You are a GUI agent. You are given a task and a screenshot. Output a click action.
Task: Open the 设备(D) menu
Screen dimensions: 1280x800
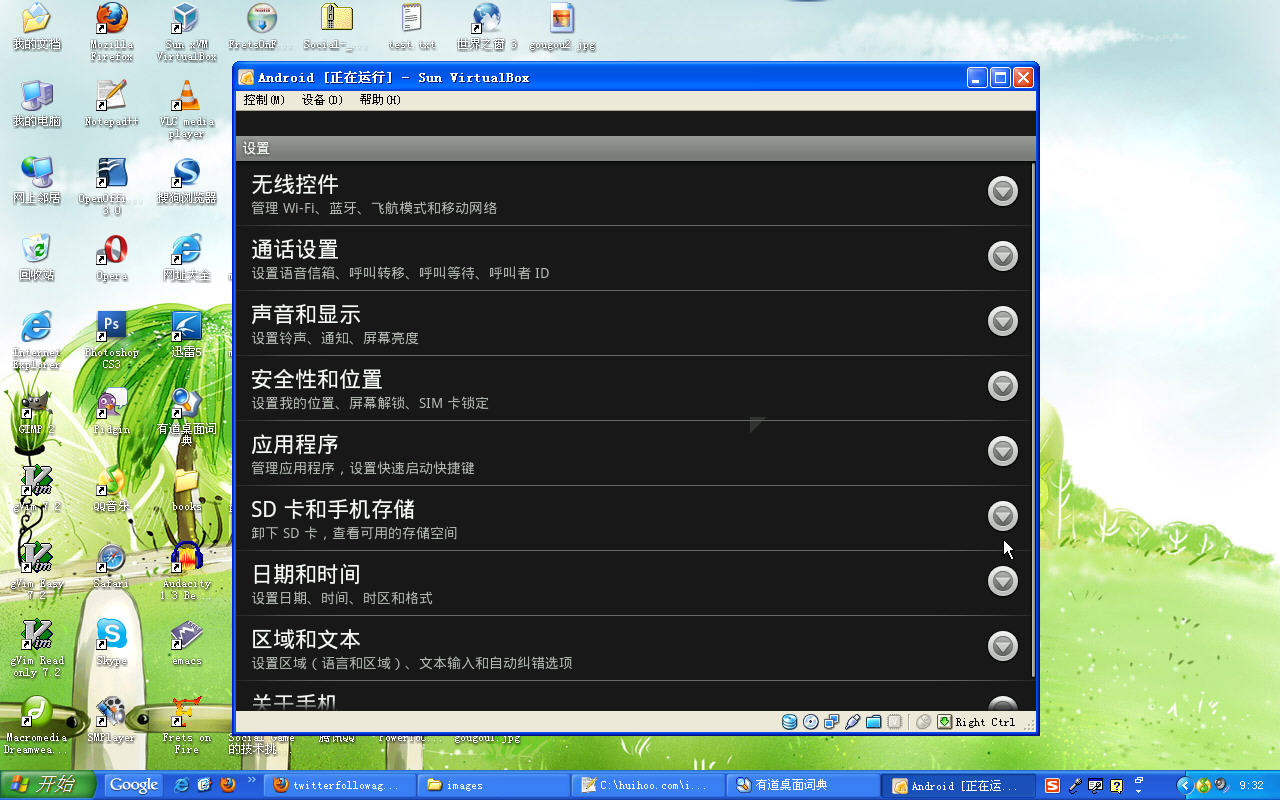[x=322, y=100]
